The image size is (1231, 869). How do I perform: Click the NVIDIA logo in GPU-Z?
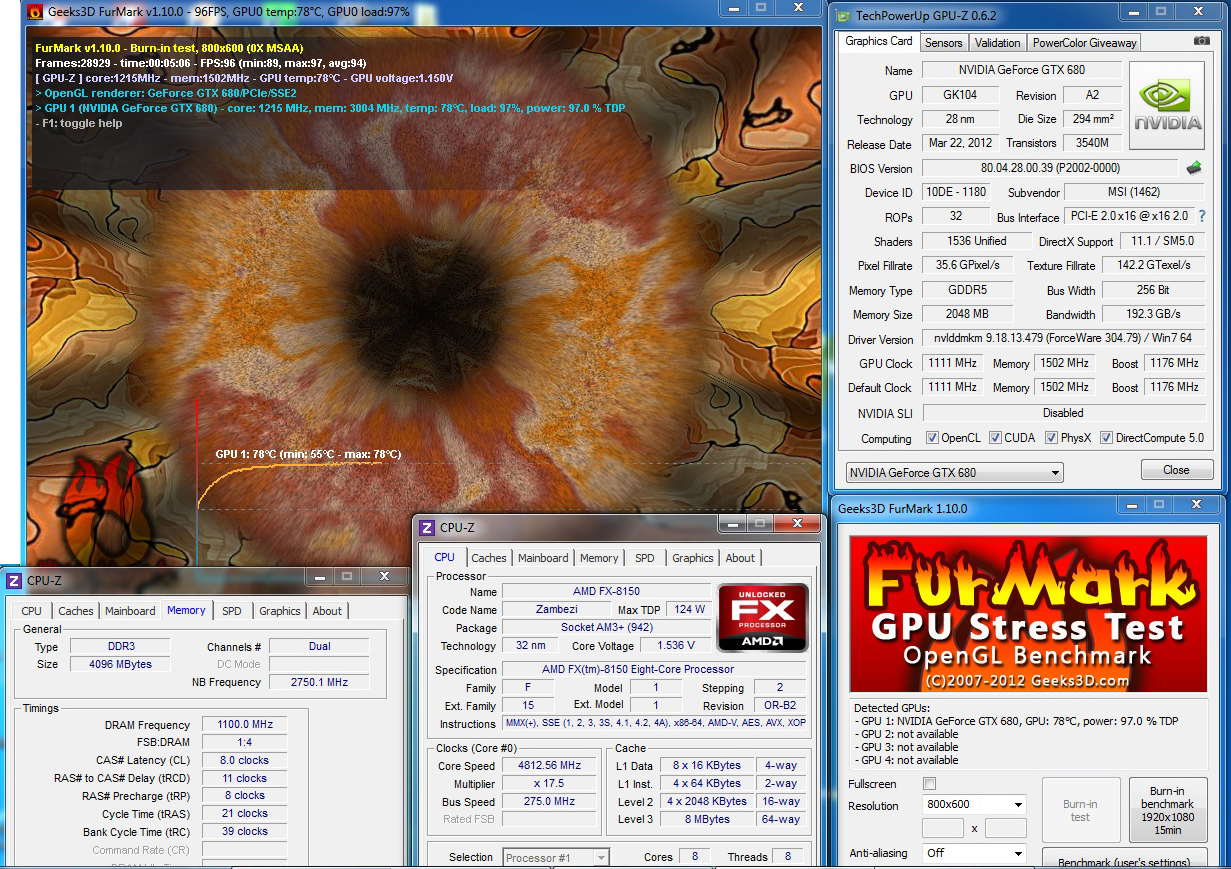(1168, 105)
